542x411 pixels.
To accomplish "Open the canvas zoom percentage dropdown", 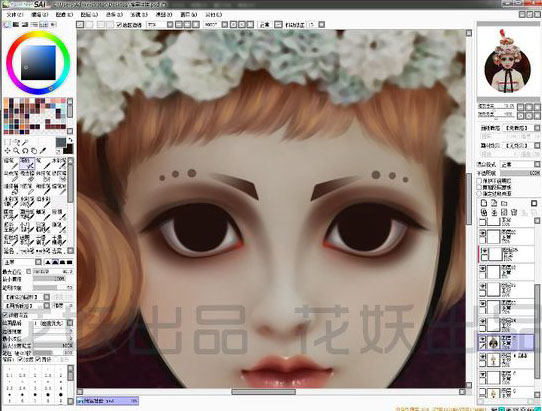I will click(x=170, y=25).
